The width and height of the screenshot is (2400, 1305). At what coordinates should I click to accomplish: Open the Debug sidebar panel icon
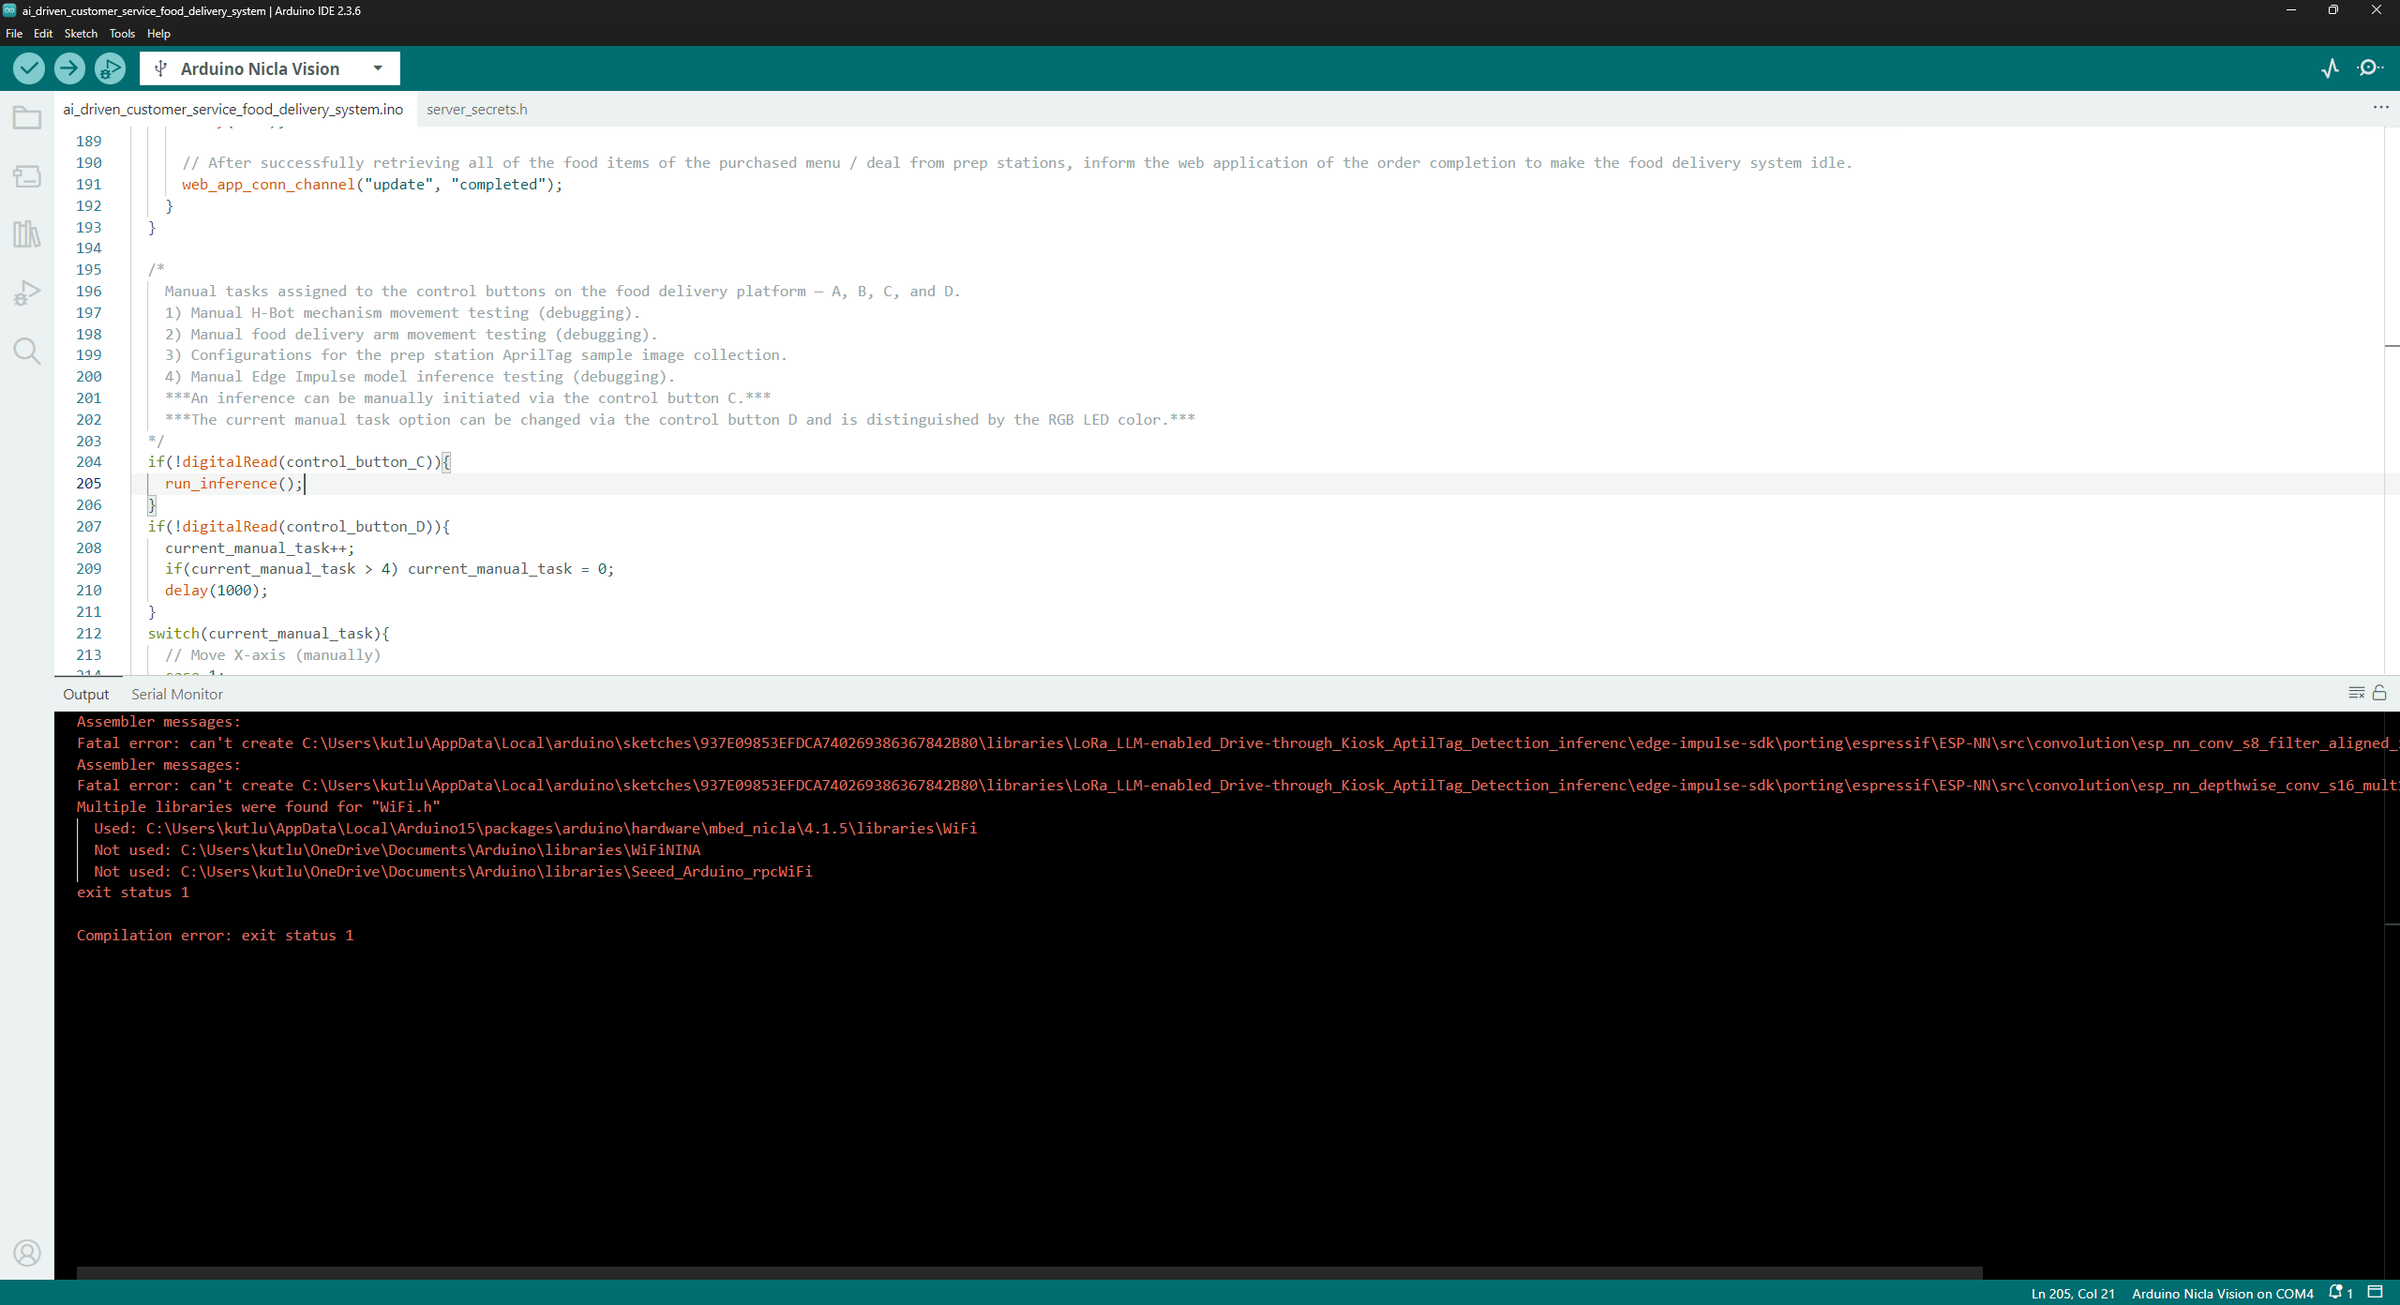tap(27, 293)
